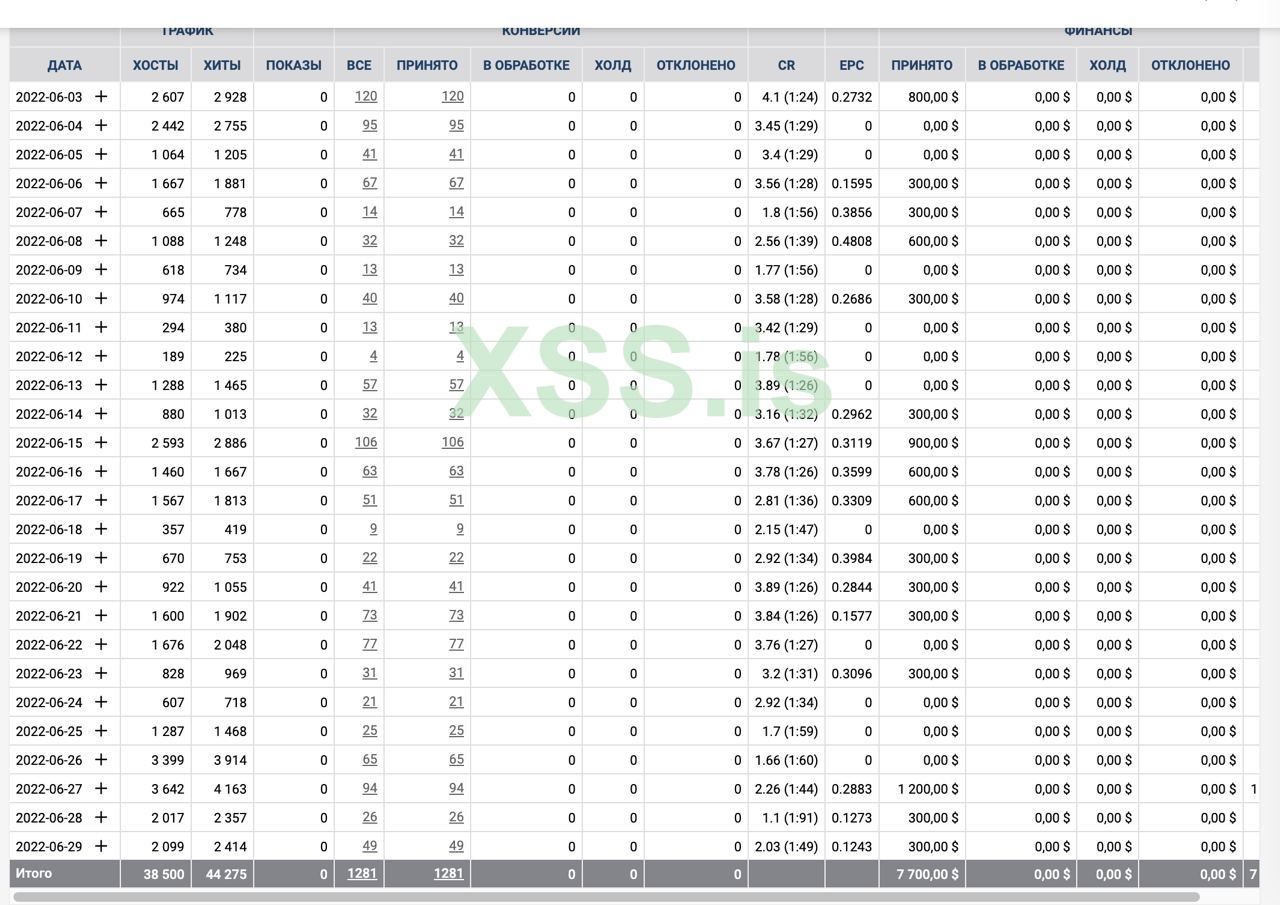Click the ВСЕ conversions column header
This screenshot has width=1280, height=905.
click(x=359, y=65)
